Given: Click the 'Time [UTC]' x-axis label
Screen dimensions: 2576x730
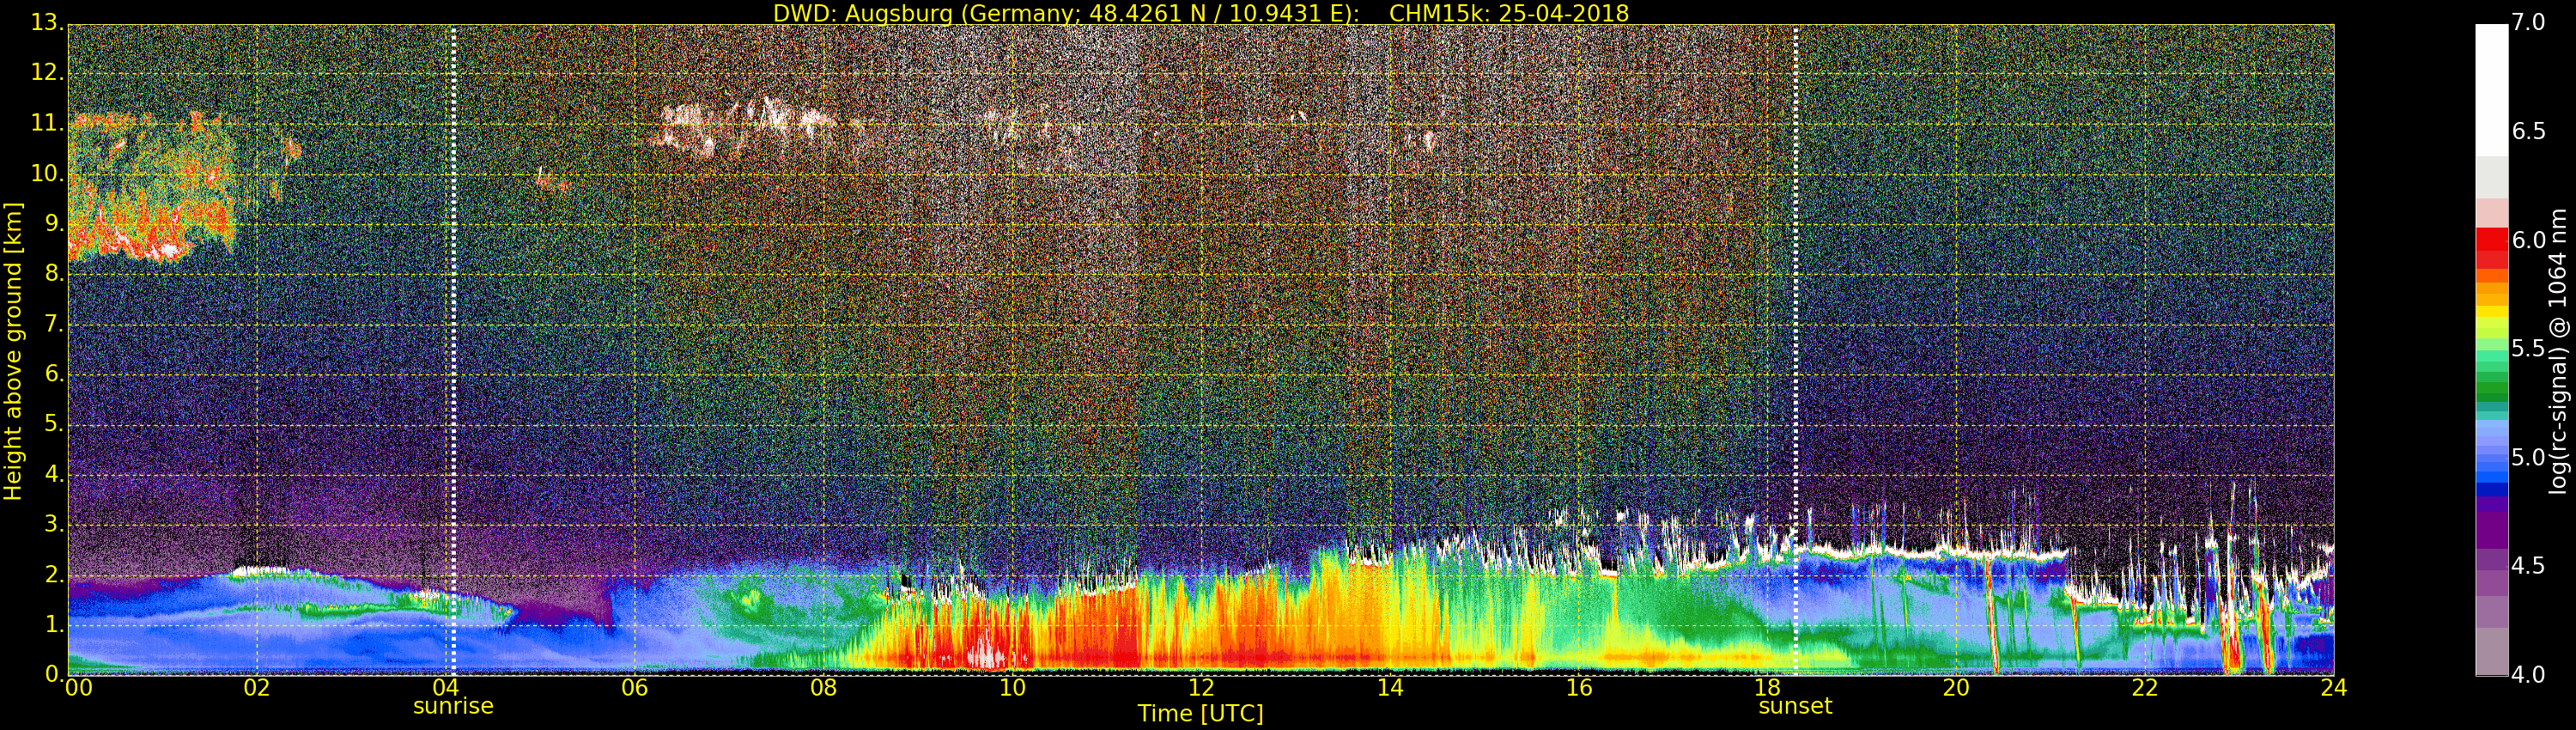Looking at the screenshot, I should pos(1200,714).
